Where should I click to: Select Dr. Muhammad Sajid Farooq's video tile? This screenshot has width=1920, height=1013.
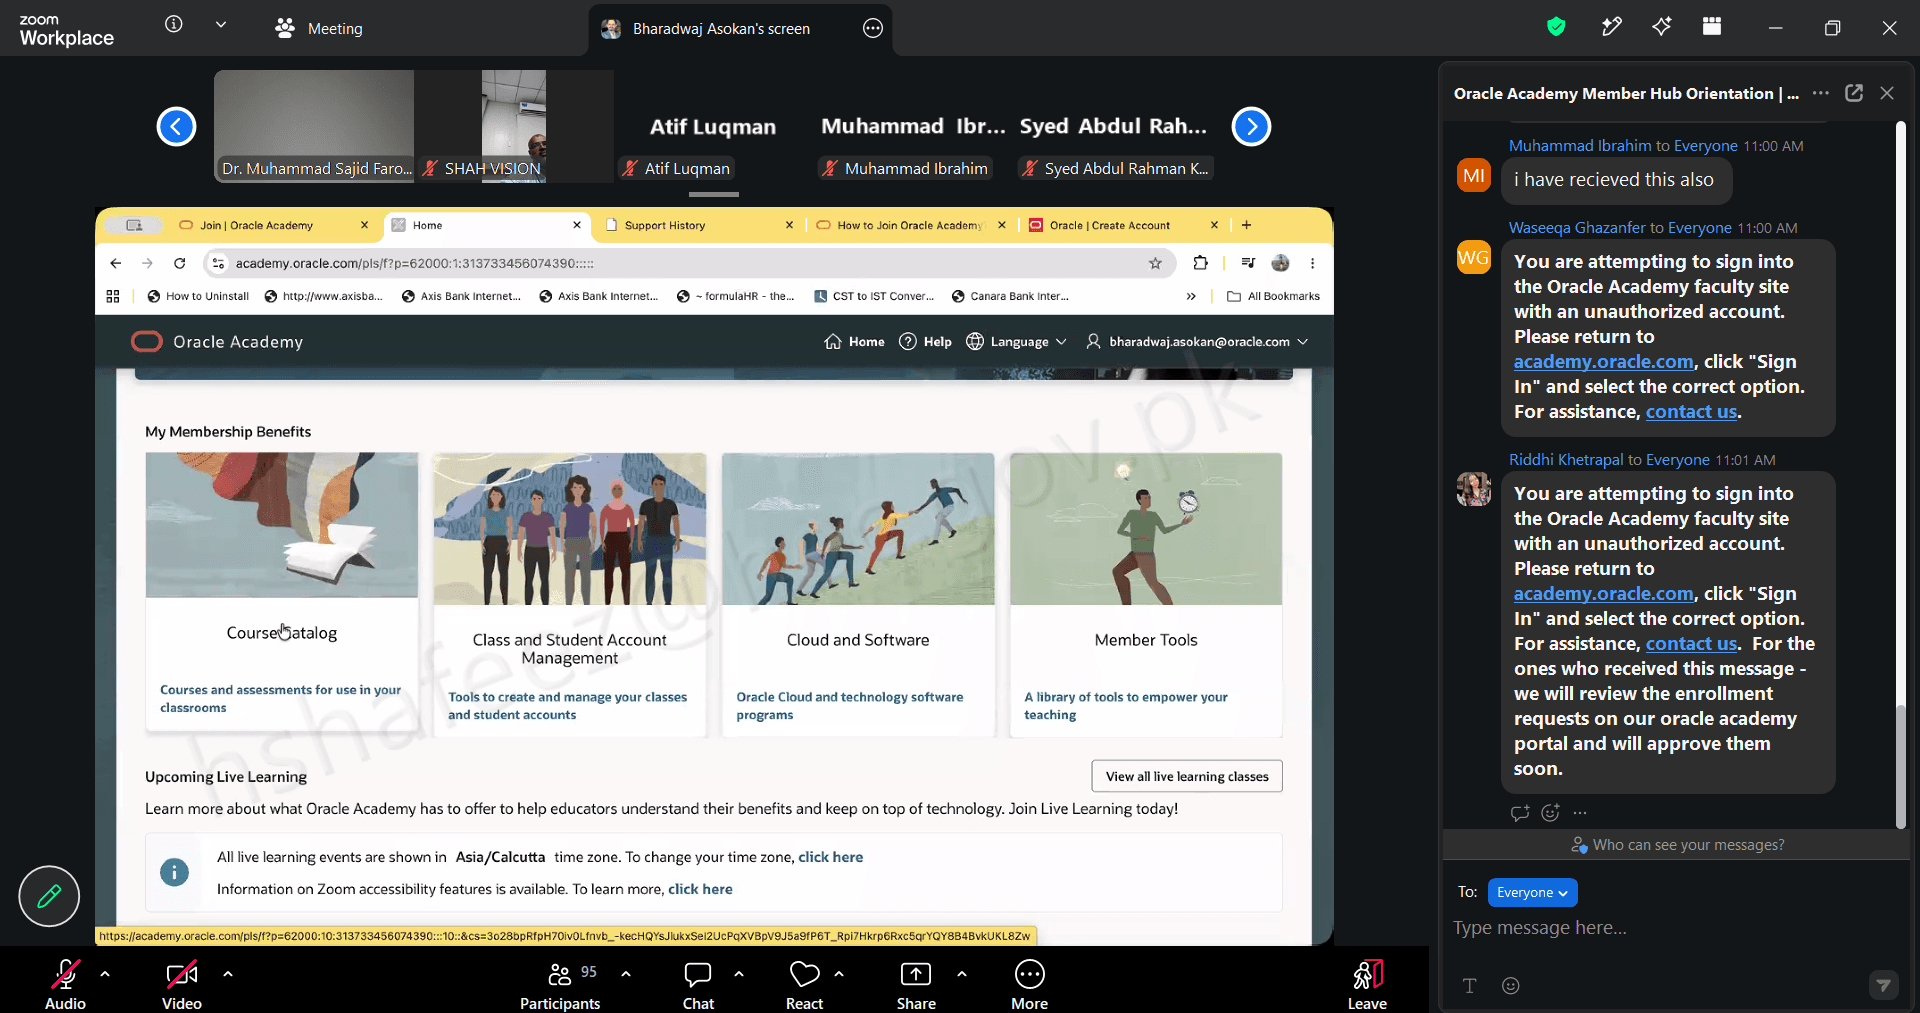pos(314,126)
